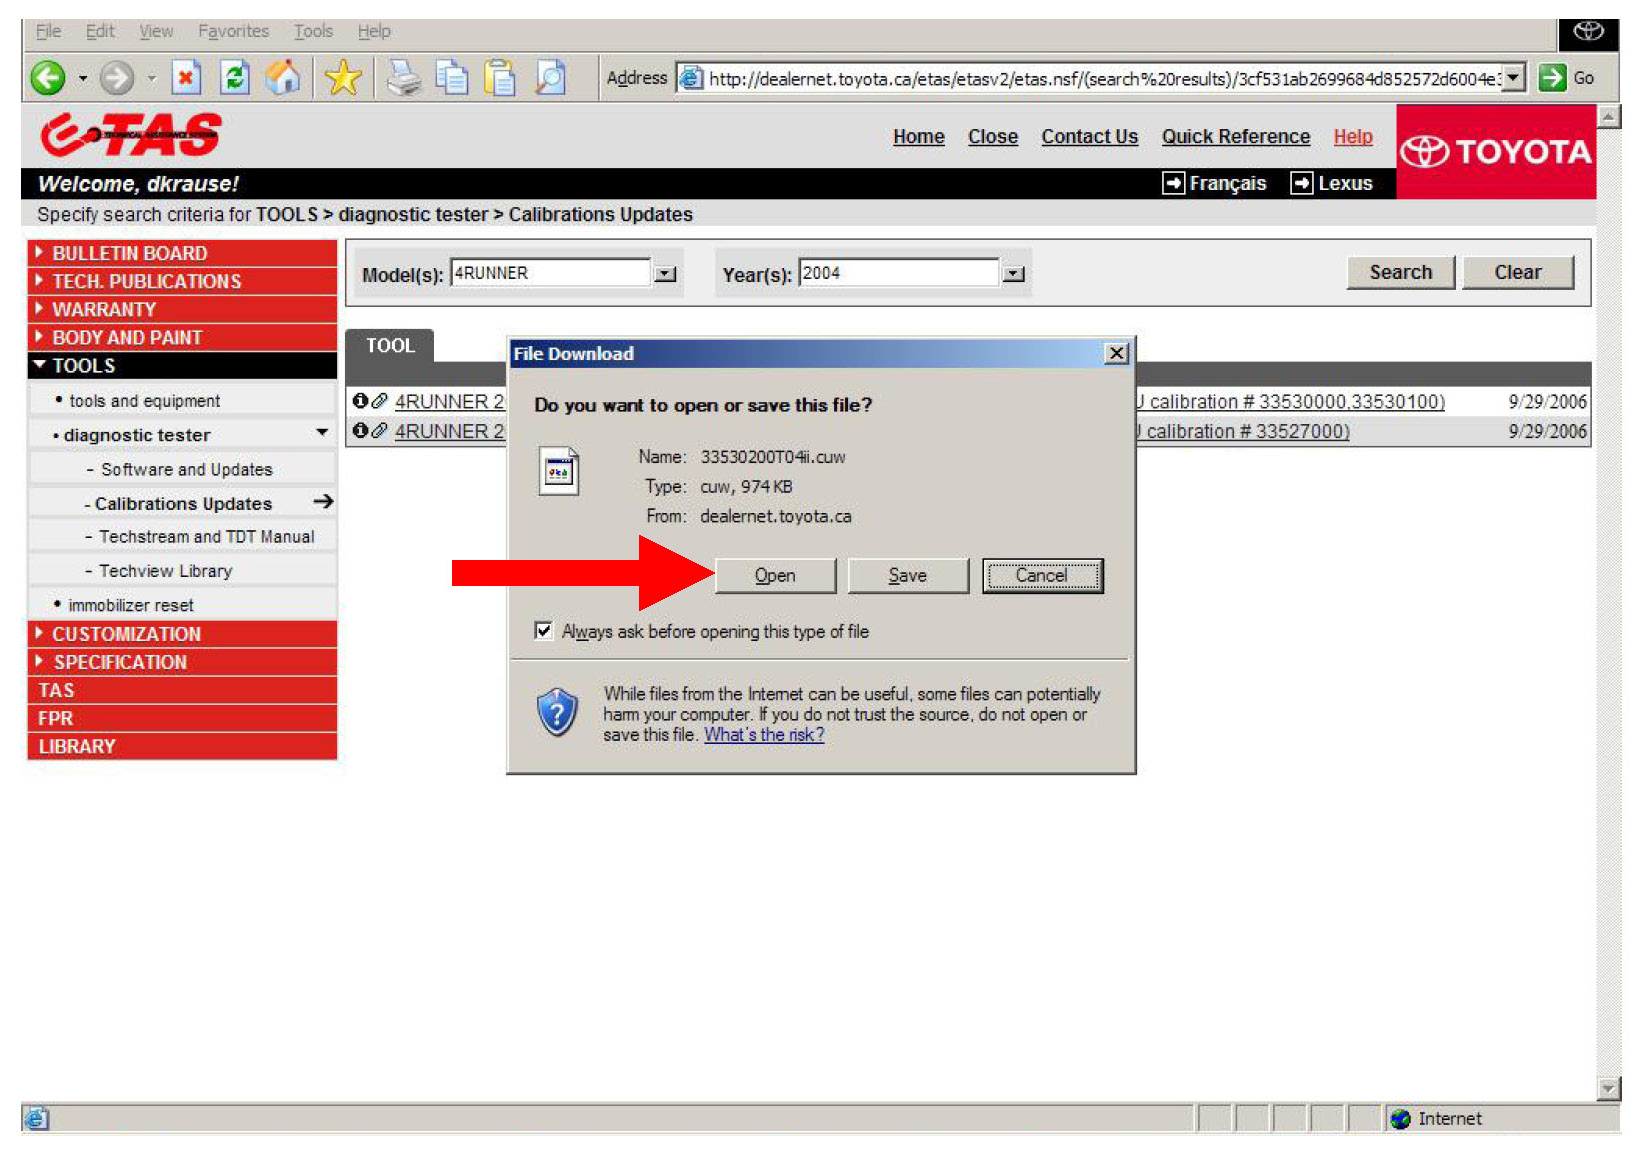Click Open in File Download dialog
This screenshot has width=1644, height=1164.
coord(775,576)
